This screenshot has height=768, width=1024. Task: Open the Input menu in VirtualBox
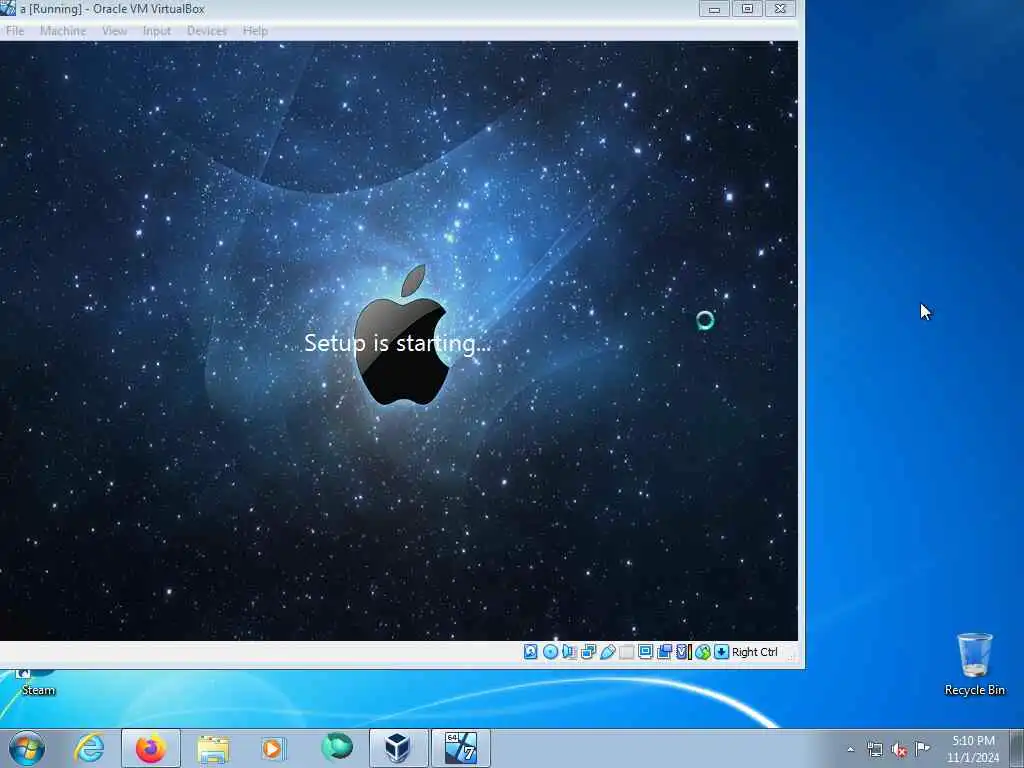pos(157,31)
